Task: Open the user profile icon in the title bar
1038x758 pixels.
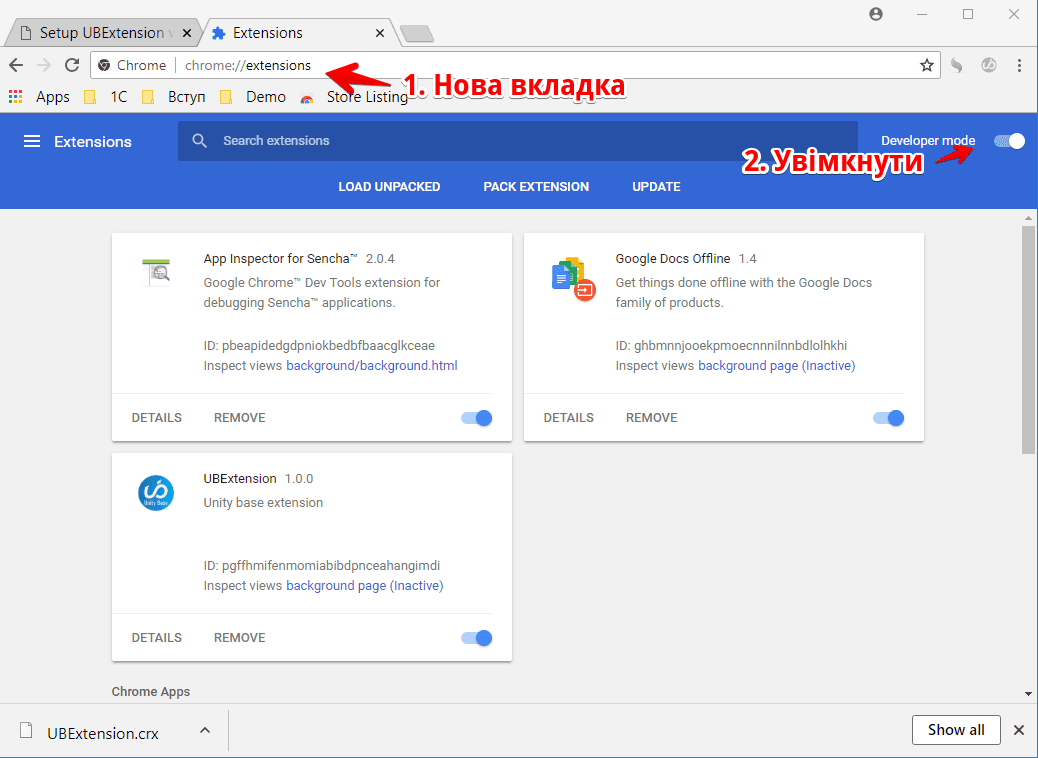Action: [x=876, y=14]
